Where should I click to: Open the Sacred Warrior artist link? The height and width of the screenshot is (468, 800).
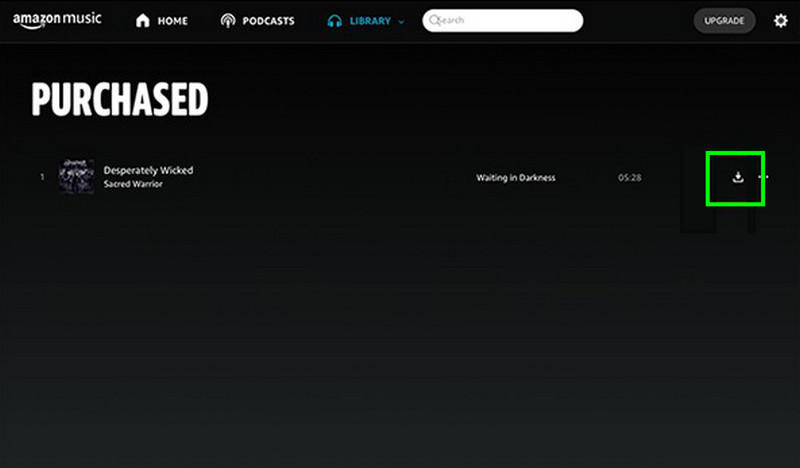coord(133,184)
